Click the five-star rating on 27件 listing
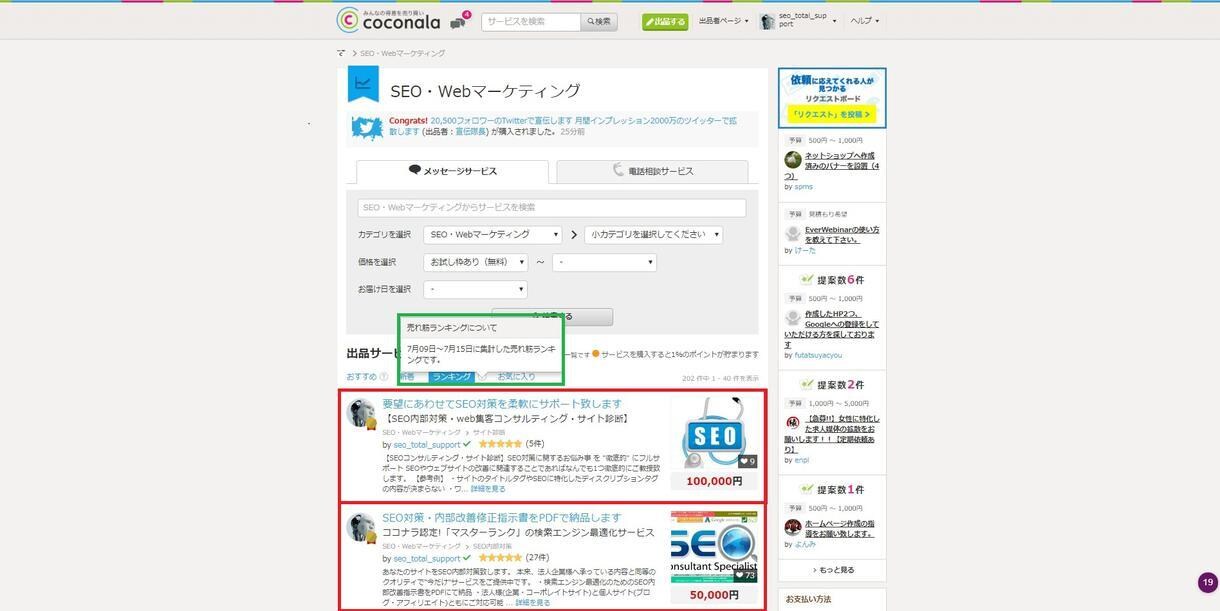This screenshot has height=611, width=1220. pyautogui.click(x=500, y=558)
